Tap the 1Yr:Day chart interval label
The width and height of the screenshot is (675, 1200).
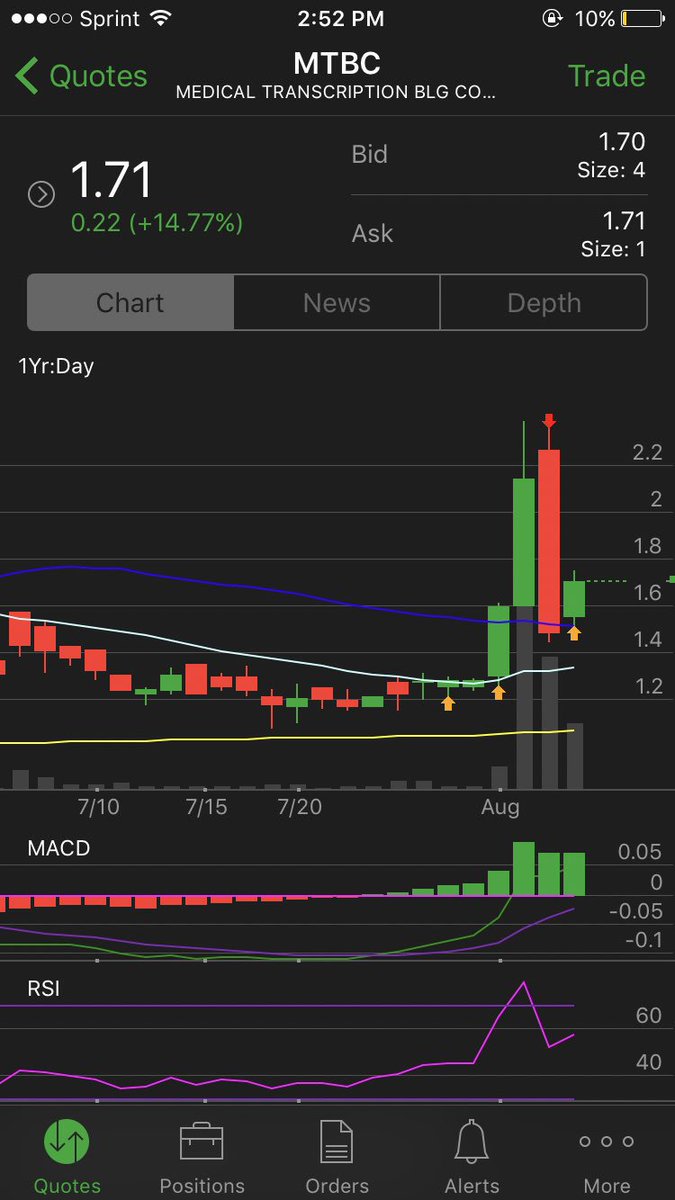[56, 366]
